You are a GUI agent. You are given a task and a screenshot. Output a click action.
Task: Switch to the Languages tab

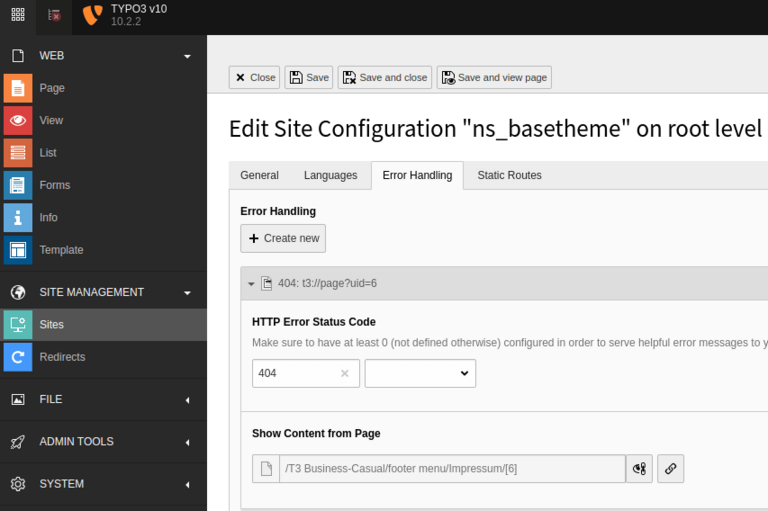[330, 175]
